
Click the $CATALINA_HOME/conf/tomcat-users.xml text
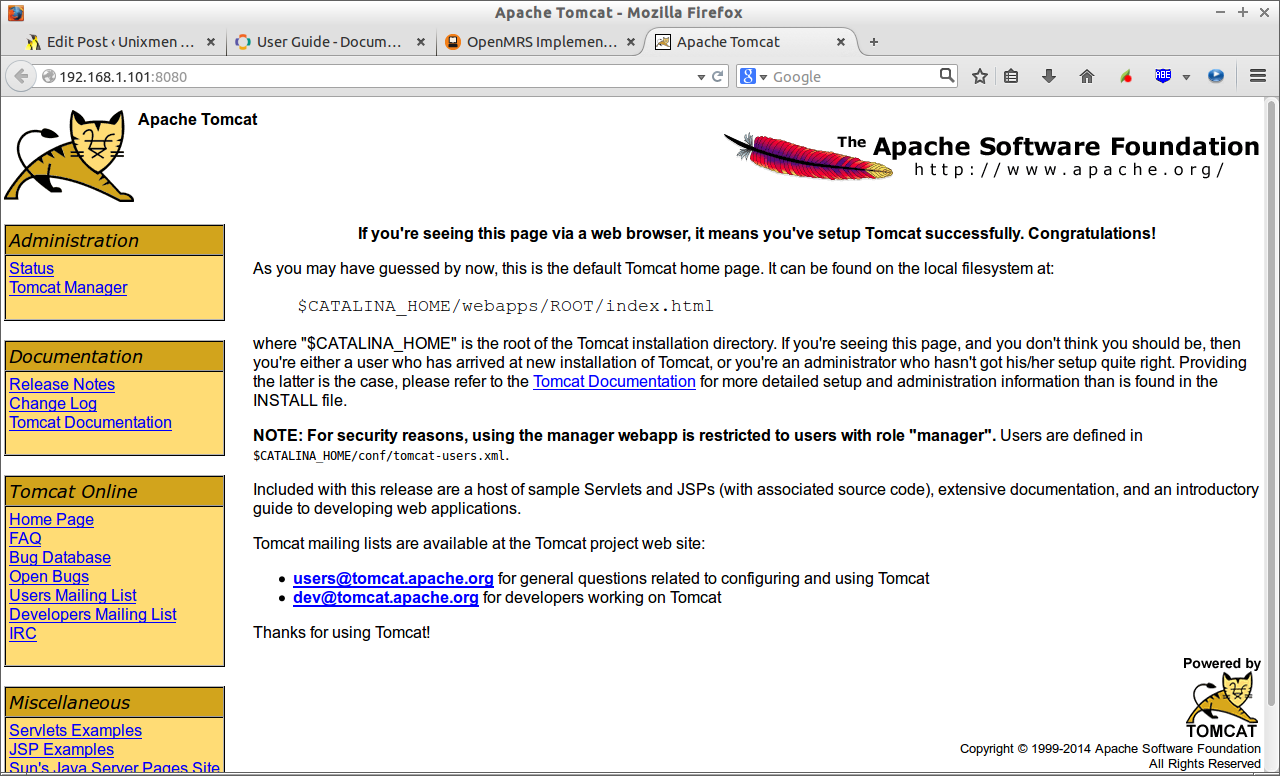pyautogui.click(x=381, y=455)
